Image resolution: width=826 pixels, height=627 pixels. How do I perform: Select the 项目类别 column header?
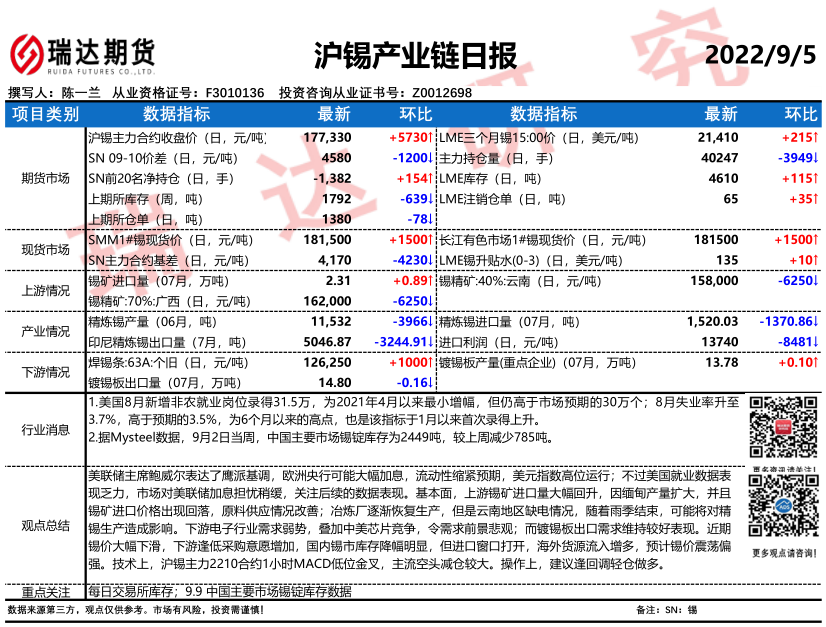(46, 114)
